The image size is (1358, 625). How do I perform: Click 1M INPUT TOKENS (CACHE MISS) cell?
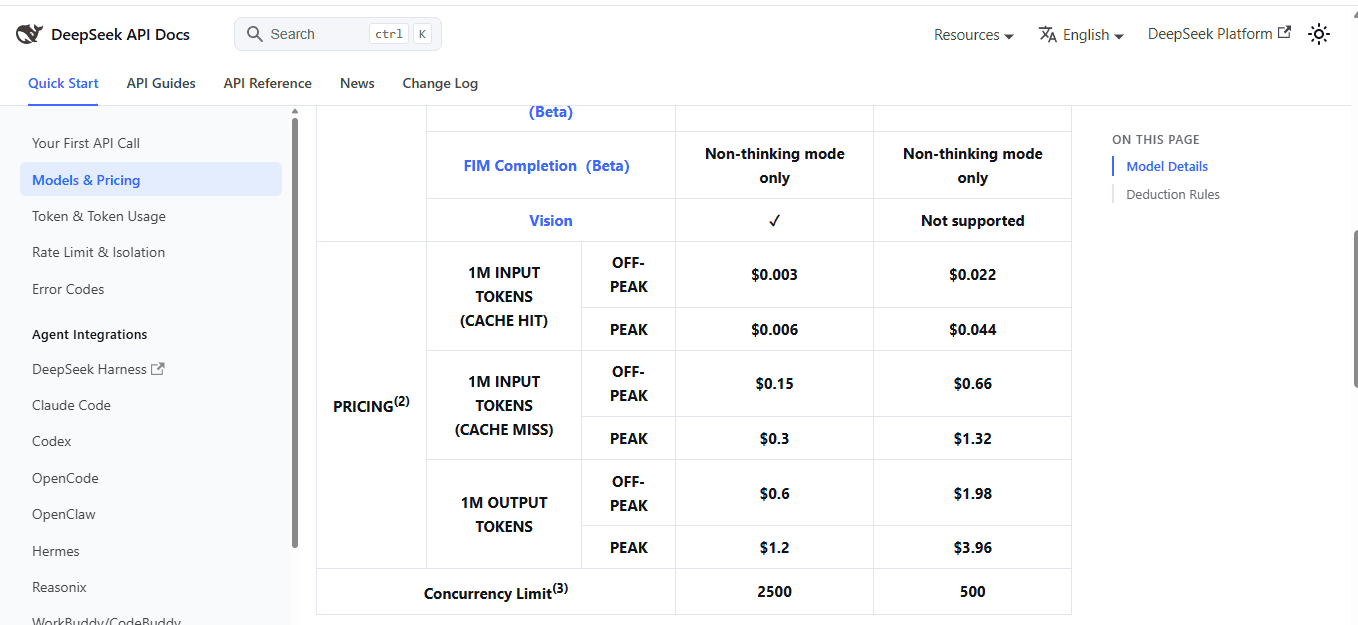504,405
